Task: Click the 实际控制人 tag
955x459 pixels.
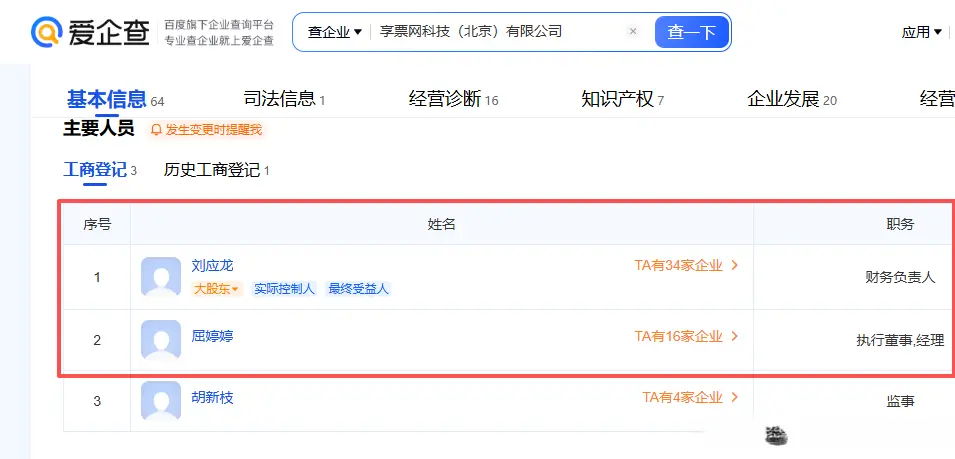Action: pos(284,289)
